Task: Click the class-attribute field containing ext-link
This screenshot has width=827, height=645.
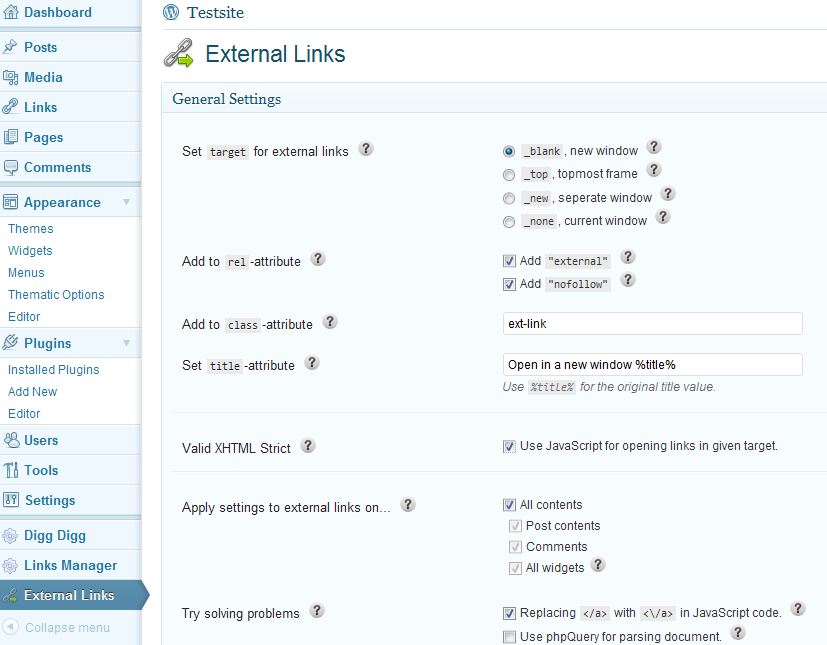Action: tap(652, 323)
